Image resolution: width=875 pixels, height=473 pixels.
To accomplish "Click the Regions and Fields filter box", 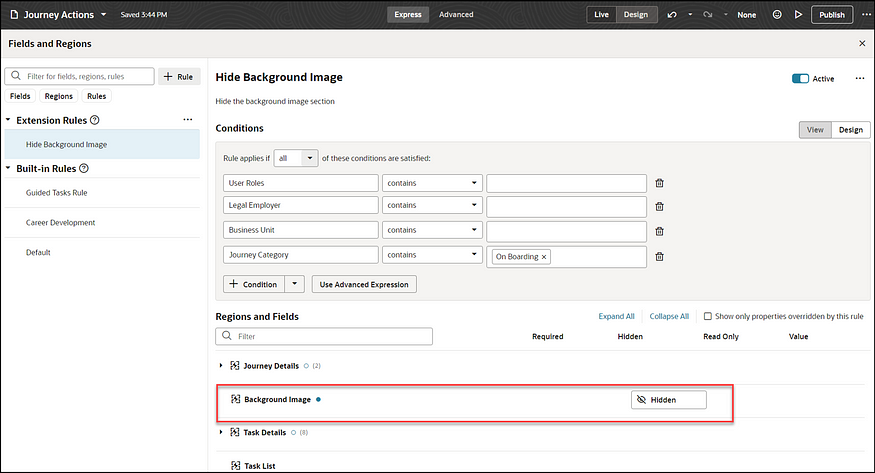I will [x=324, y=337].
